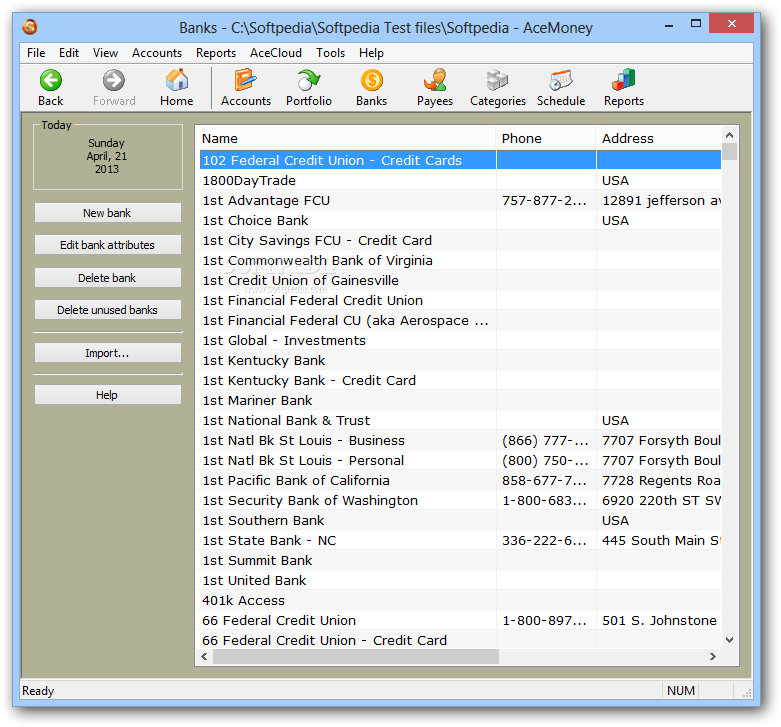This screenshot has height=727, width=781.
Task: Open the Help menu
Action: click(x=371, y=53)
